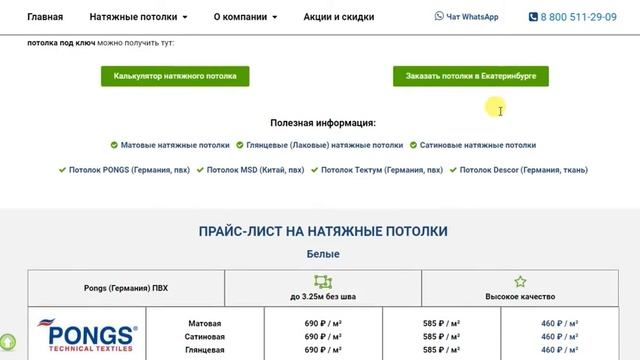Screen dimensions: 640x360
Task: Open 'Глянцевые (Лаковые) натяжные потолки' link
Action: [324, 145]
